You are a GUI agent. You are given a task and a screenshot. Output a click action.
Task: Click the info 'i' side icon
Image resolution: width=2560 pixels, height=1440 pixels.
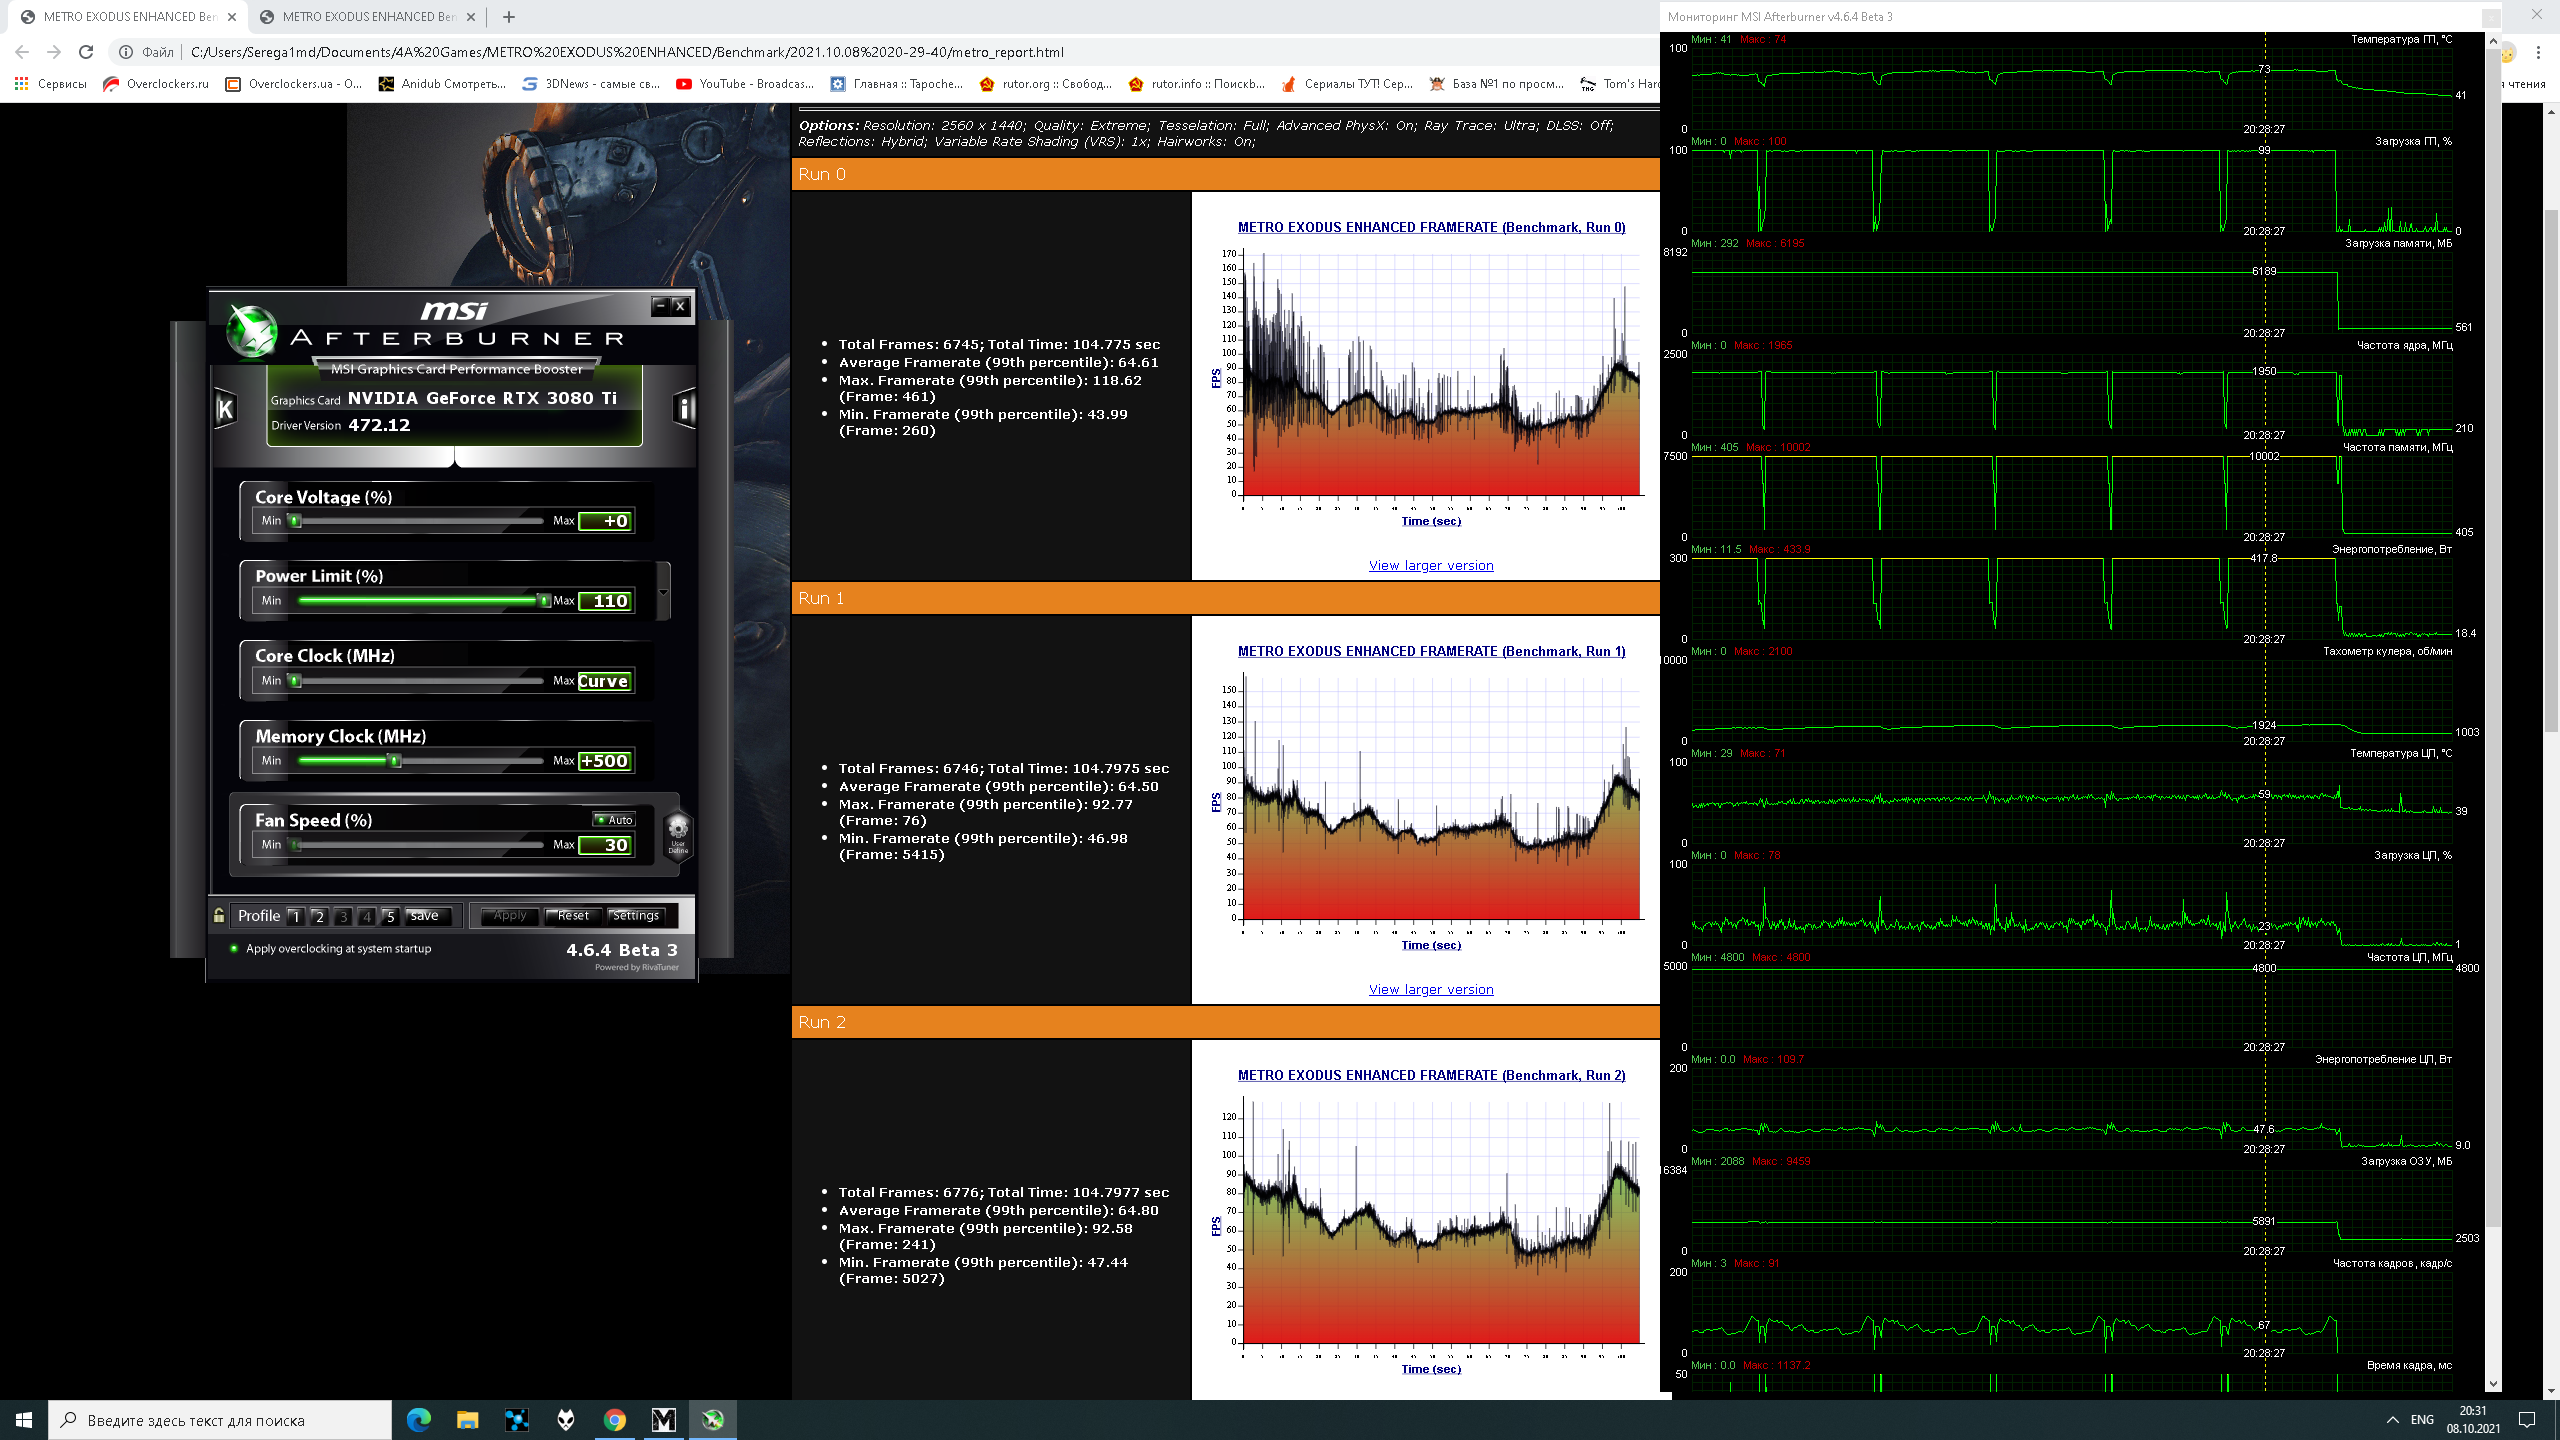(685, 408)
